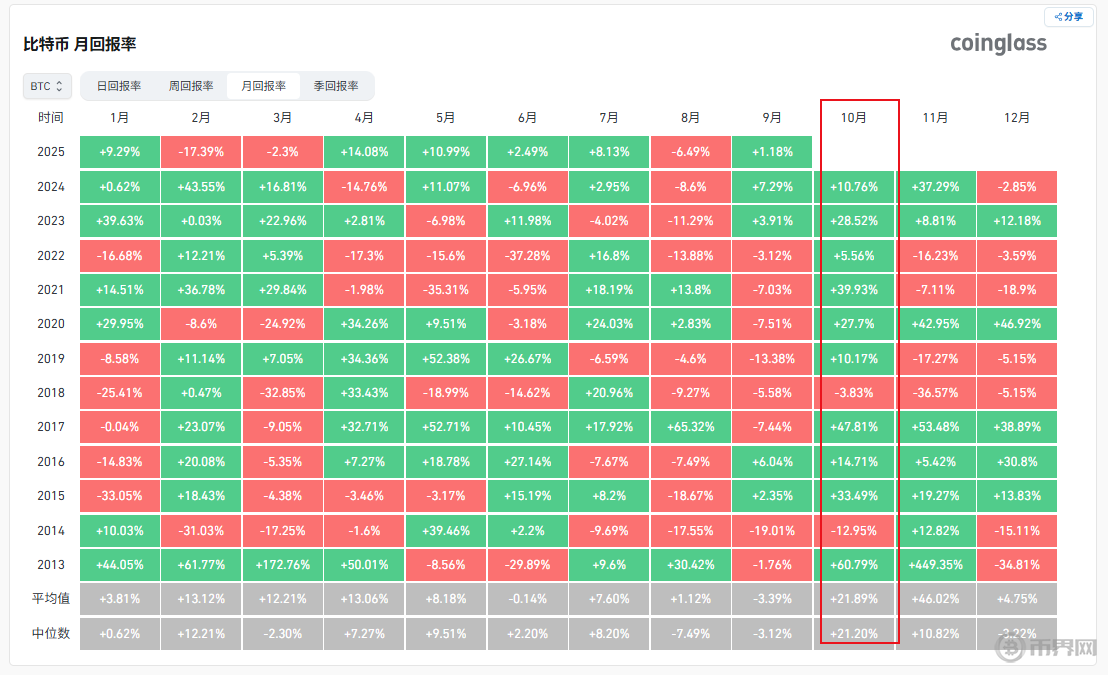Screen dimensions: 1108x675
Task: Click the +65.32% cell for August 2017
Action: tap(690, 427)
